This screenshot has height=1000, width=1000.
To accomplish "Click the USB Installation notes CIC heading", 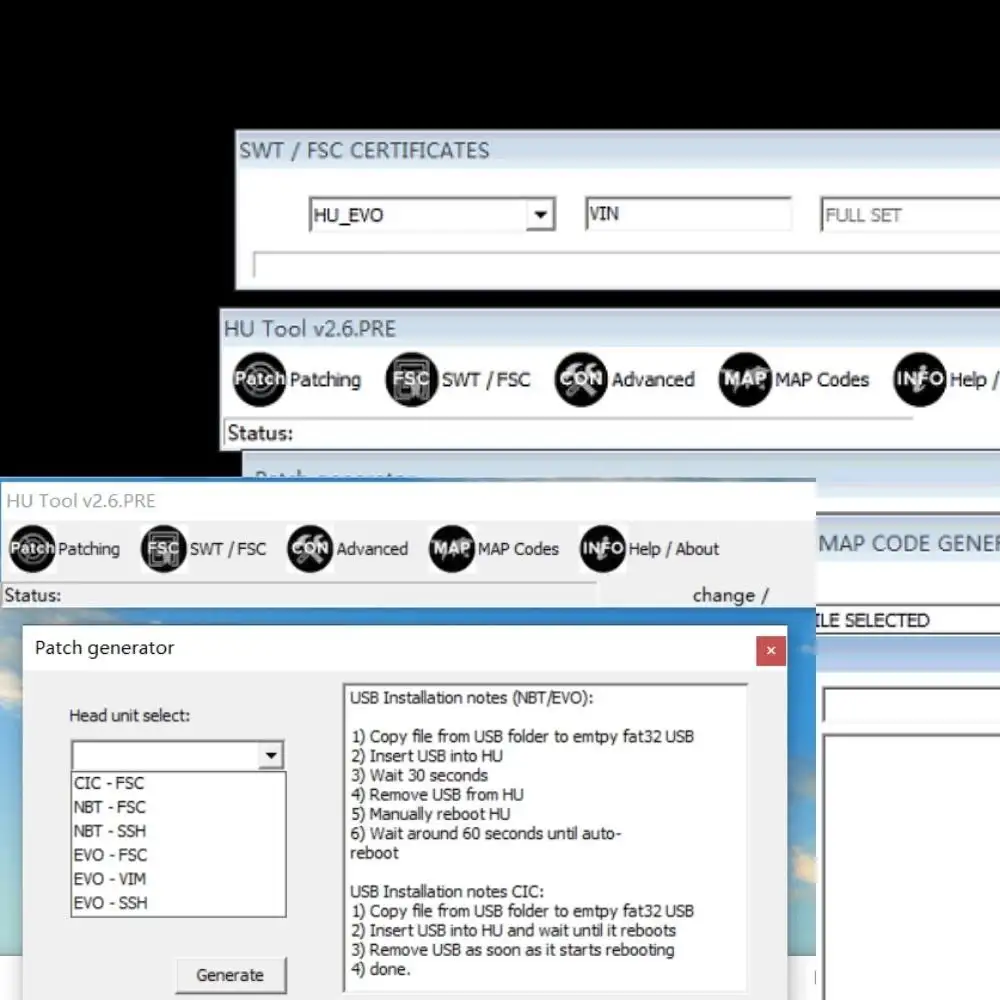I will (446, 892).
